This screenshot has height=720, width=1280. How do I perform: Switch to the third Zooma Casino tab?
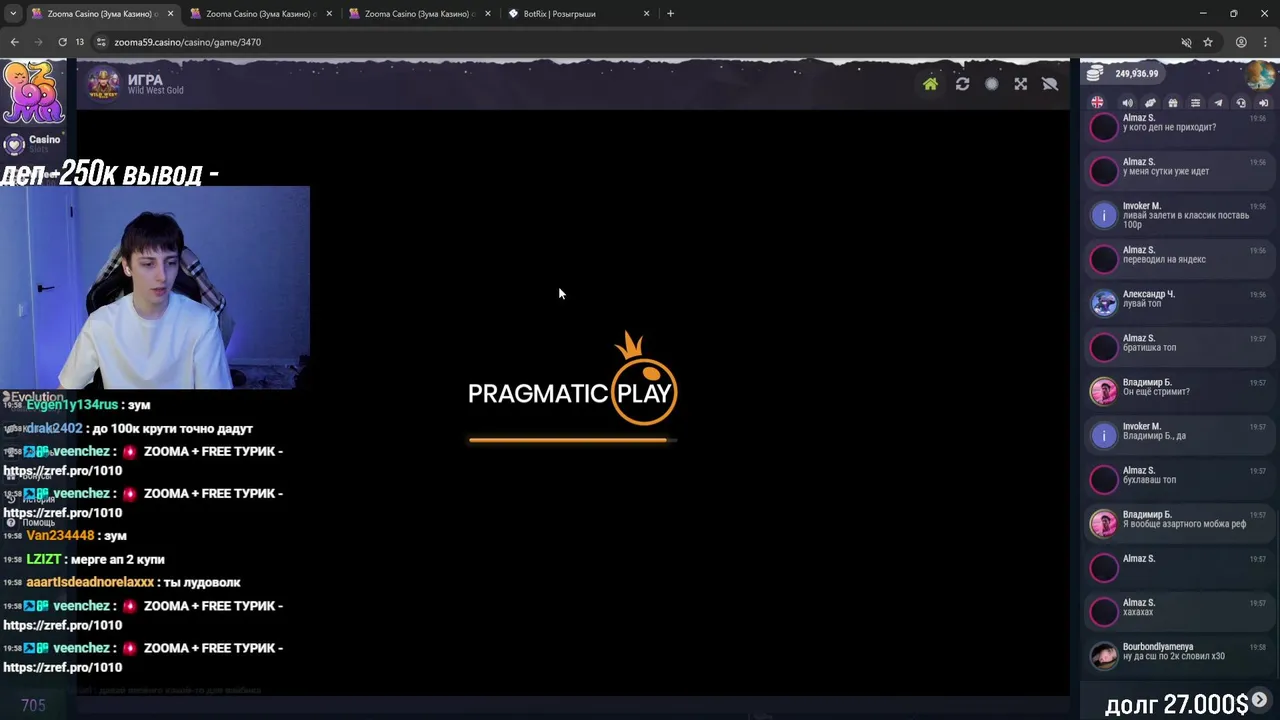pos(420,14)
